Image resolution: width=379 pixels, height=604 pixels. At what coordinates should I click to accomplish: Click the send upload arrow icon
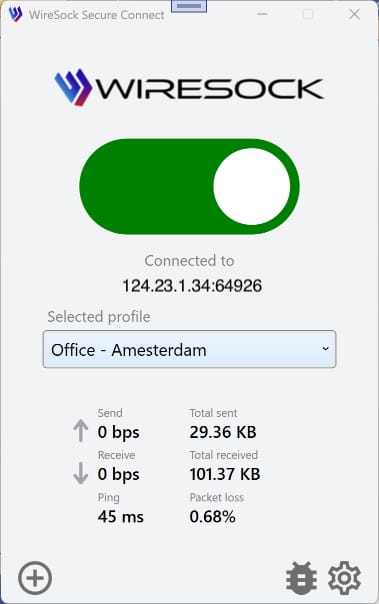[80, 431]
